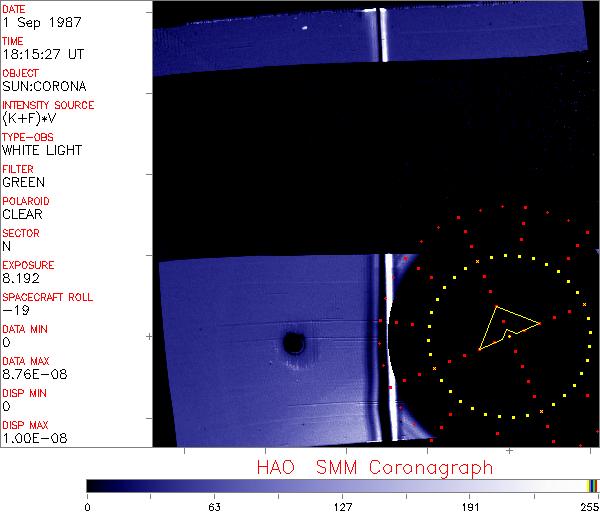Click the DATA MAX value 8.76E-08

[31, 374]
